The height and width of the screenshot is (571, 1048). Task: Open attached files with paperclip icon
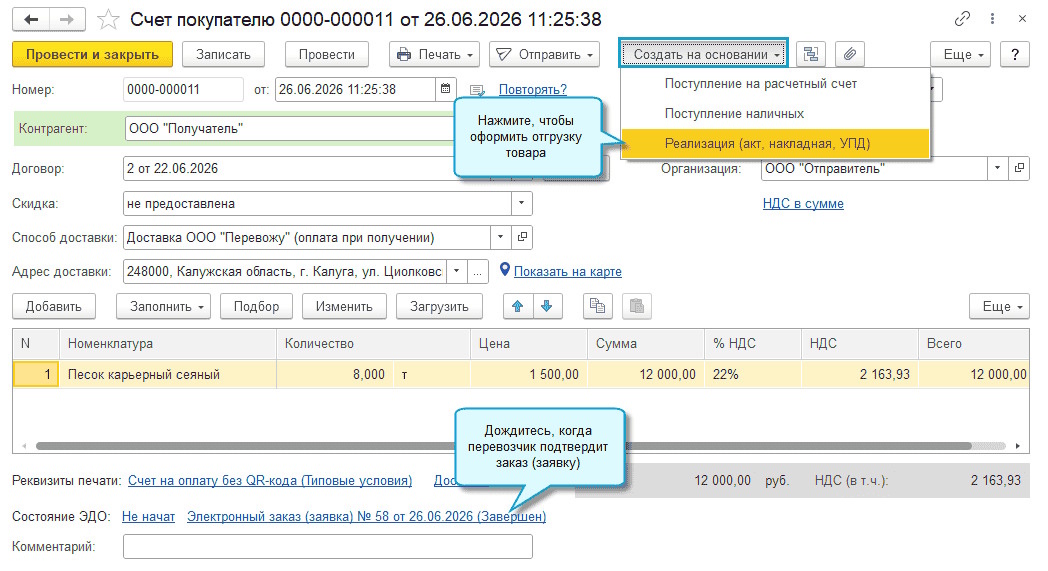849,54
